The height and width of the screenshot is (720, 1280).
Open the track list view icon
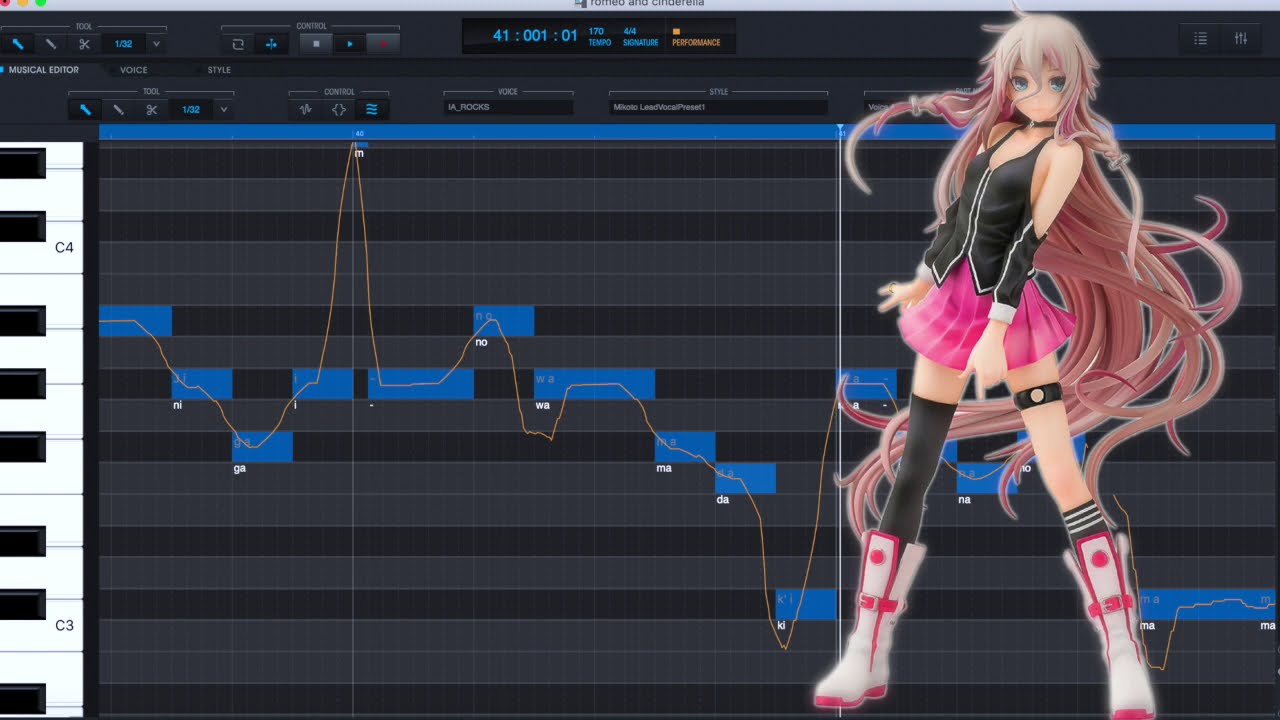click(1200, 38)
